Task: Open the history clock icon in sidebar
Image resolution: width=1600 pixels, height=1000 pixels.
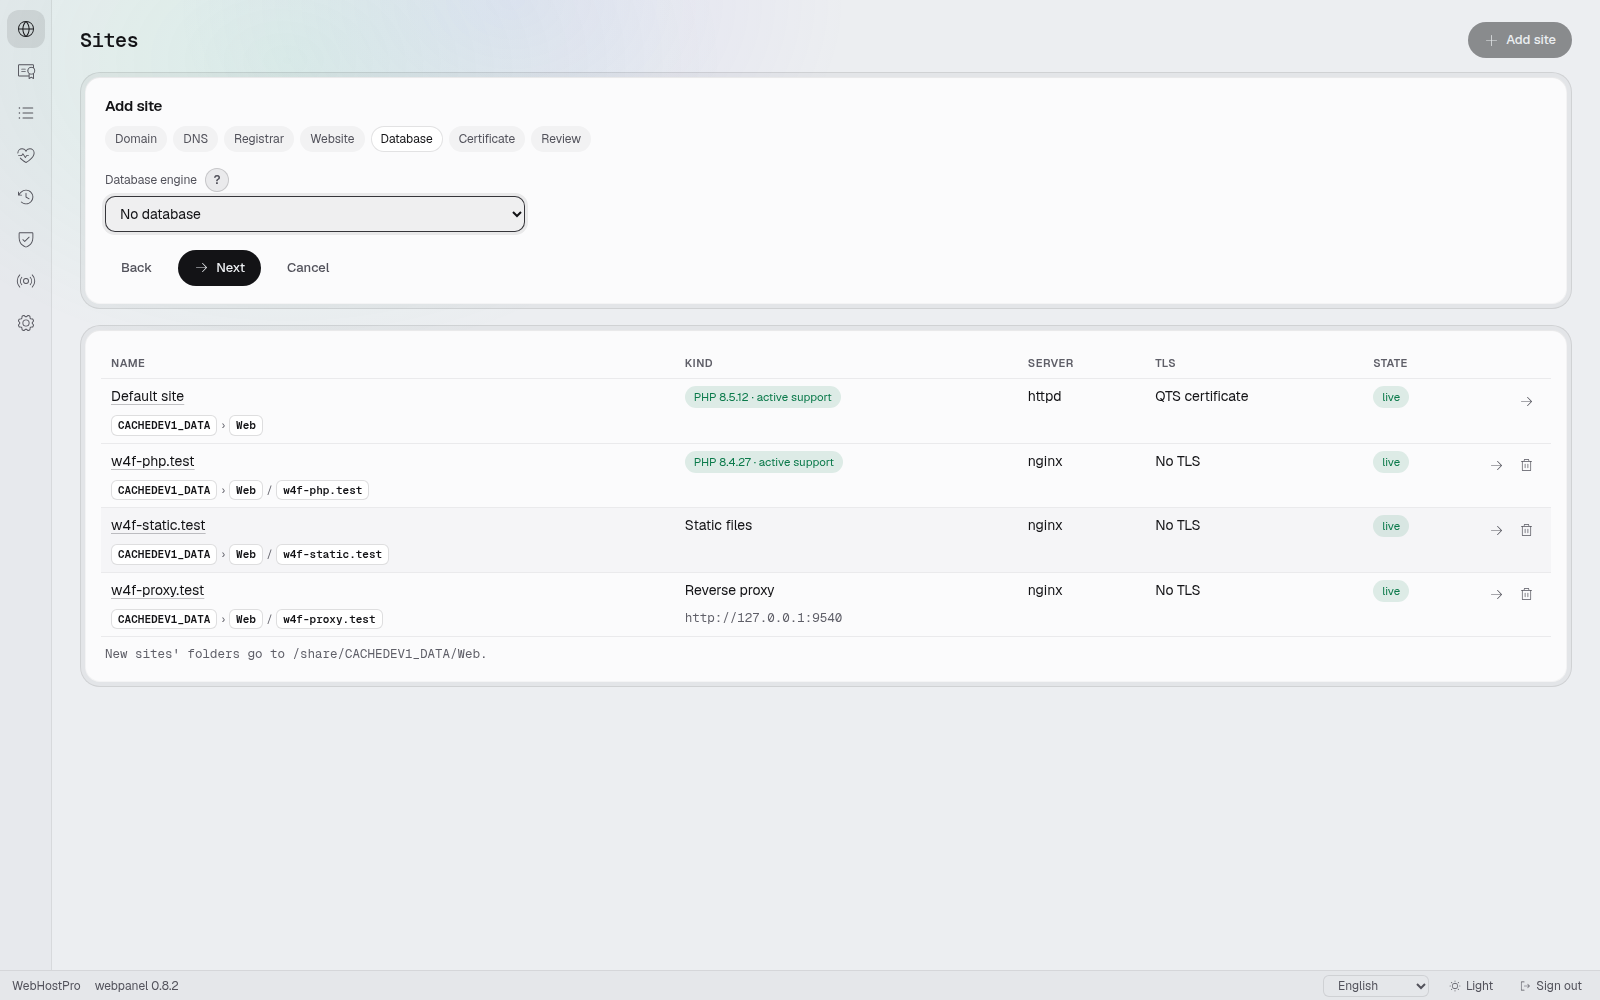Action: tap(26, 197)
